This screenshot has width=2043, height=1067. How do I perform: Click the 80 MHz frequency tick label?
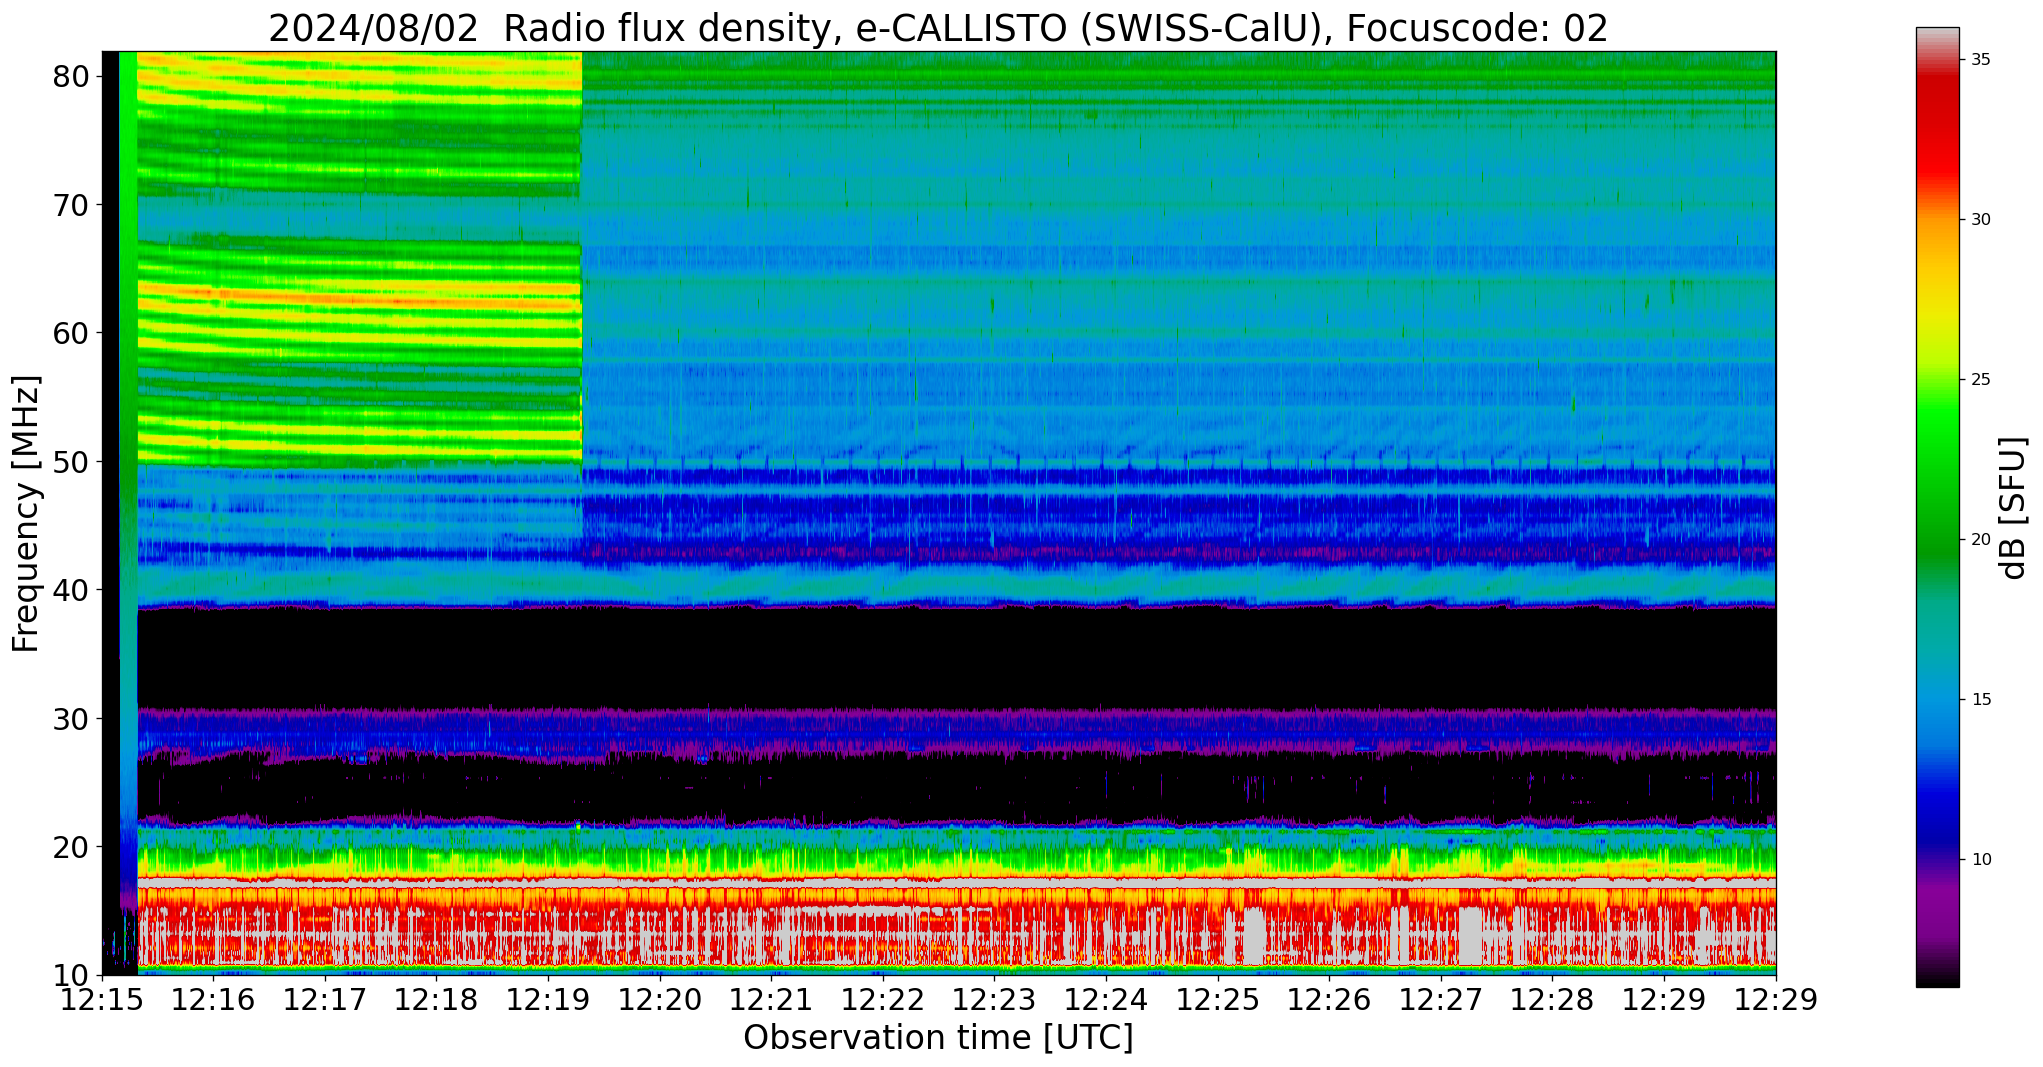(70, 77)
